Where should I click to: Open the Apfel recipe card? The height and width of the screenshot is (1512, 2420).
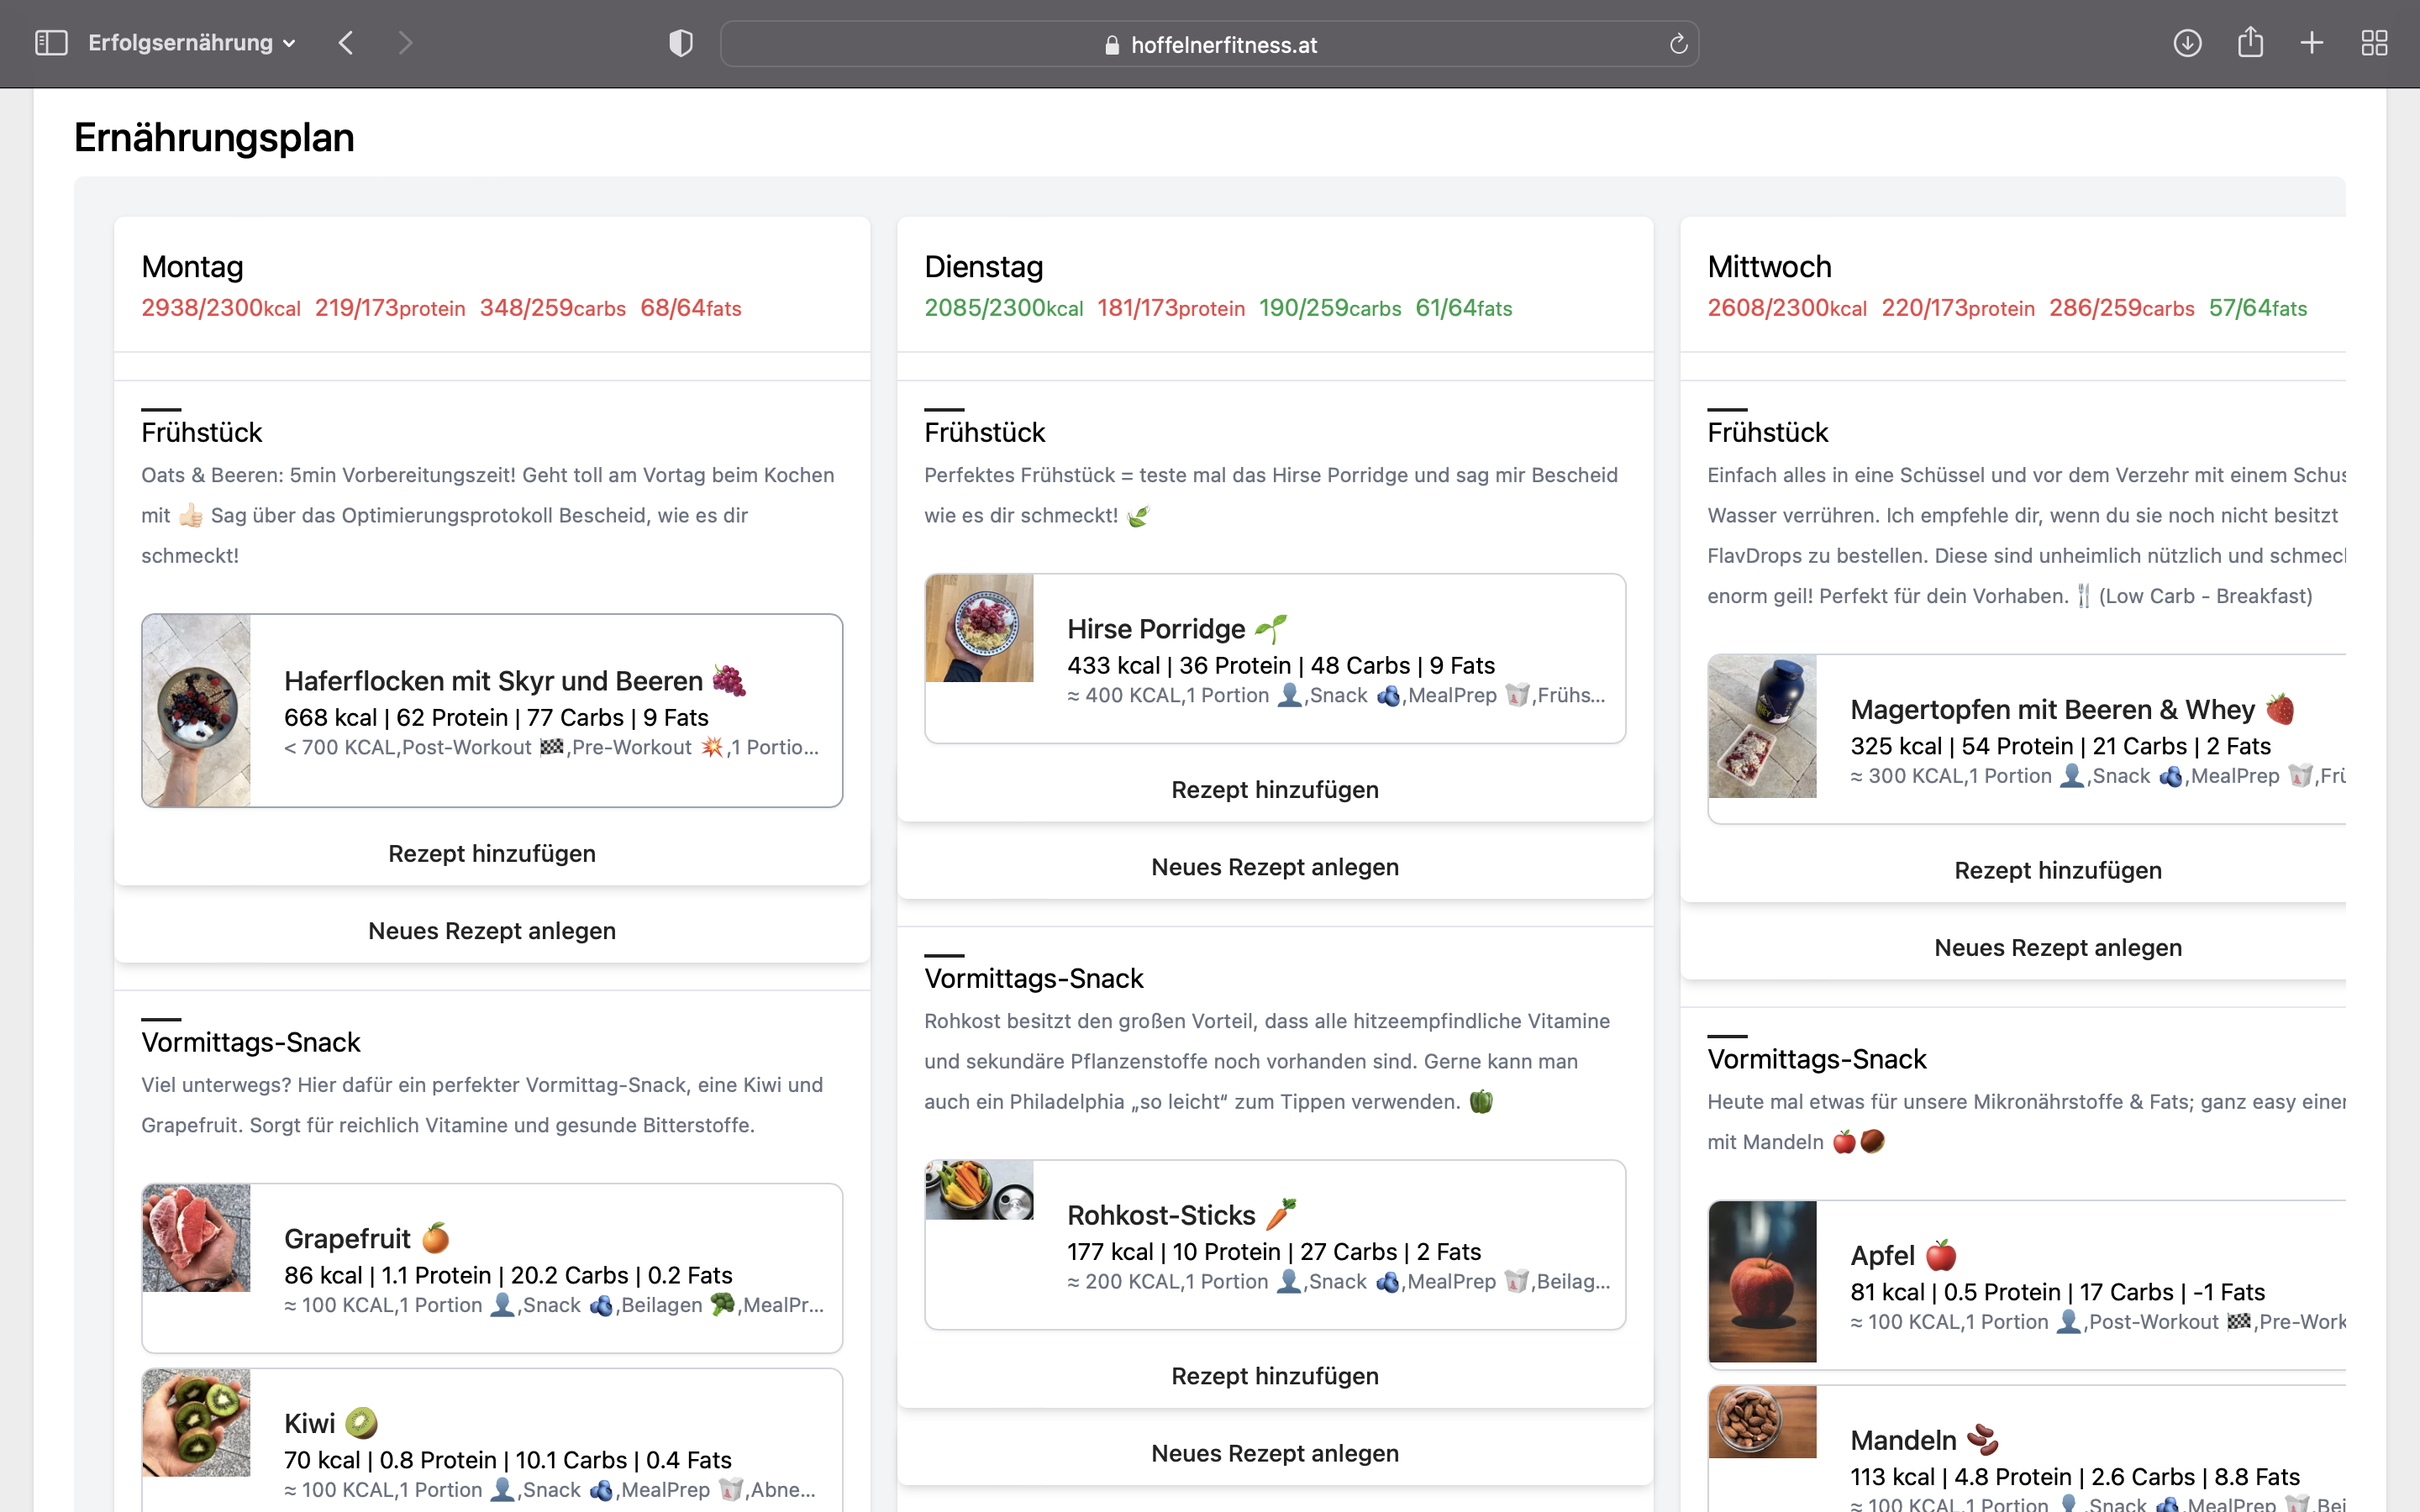pos(2027,1285)
